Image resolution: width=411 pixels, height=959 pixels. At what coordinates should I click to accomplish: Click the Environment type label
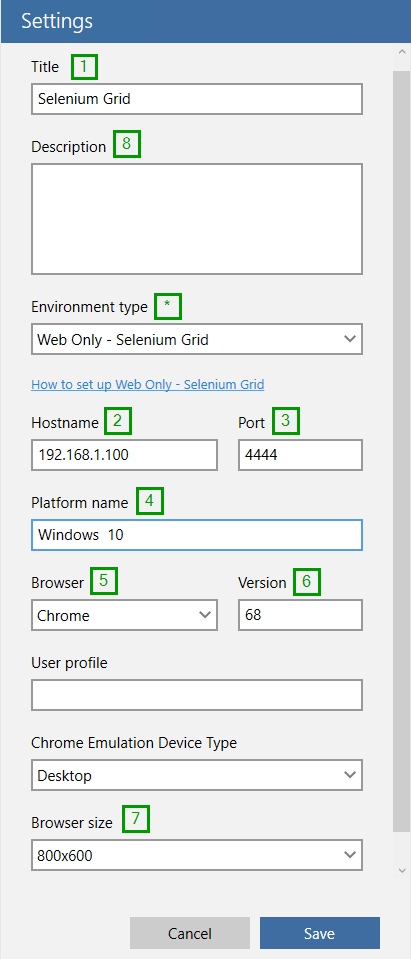tap(89, 307)
